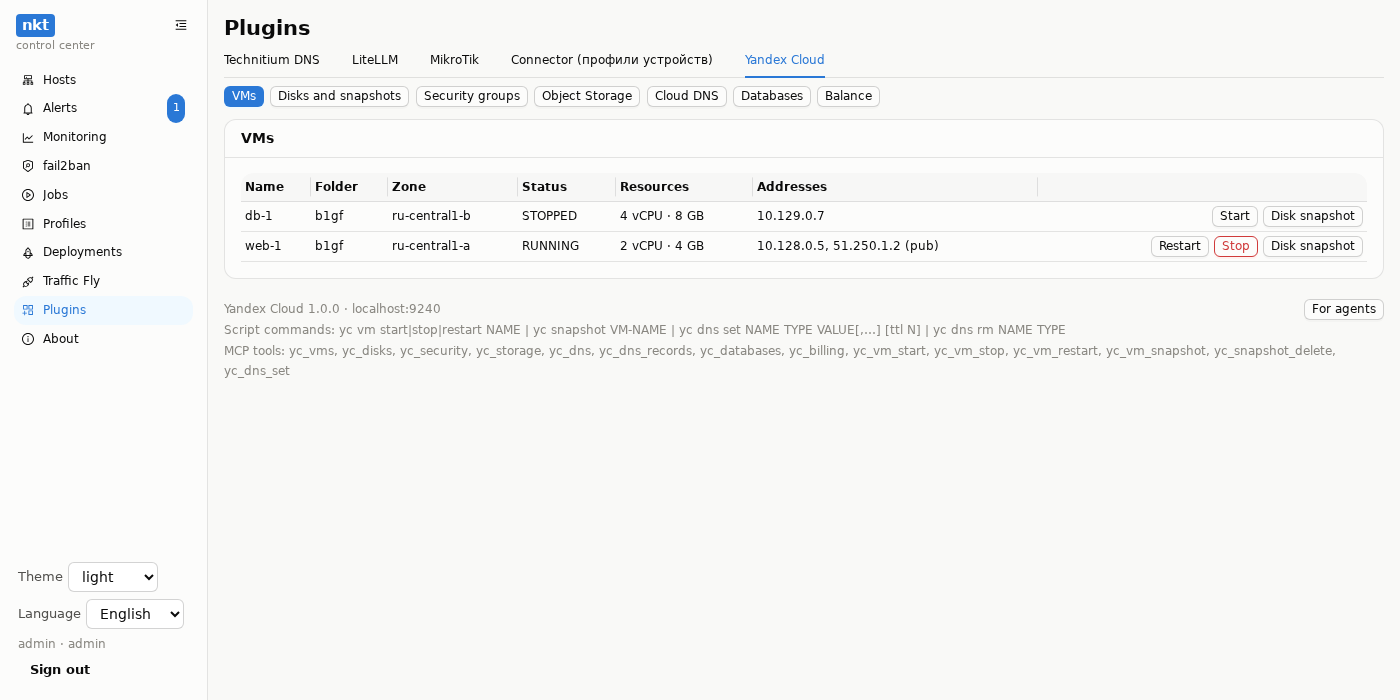Open the Object Storage section

[x=587, y=96]
